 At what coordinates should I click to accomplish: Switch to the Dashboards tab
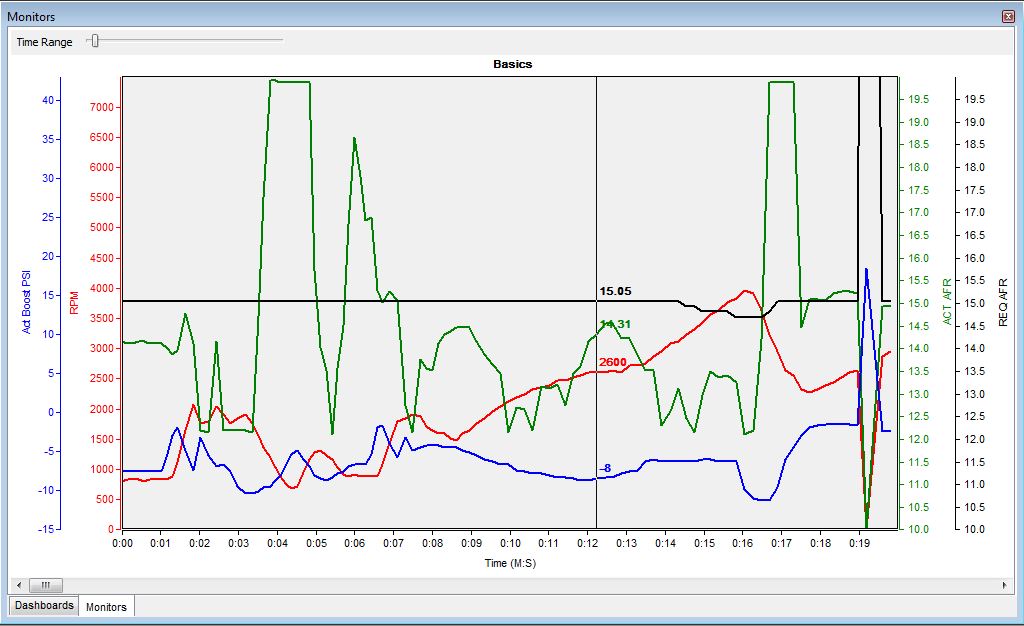click(x=44, y=606)
